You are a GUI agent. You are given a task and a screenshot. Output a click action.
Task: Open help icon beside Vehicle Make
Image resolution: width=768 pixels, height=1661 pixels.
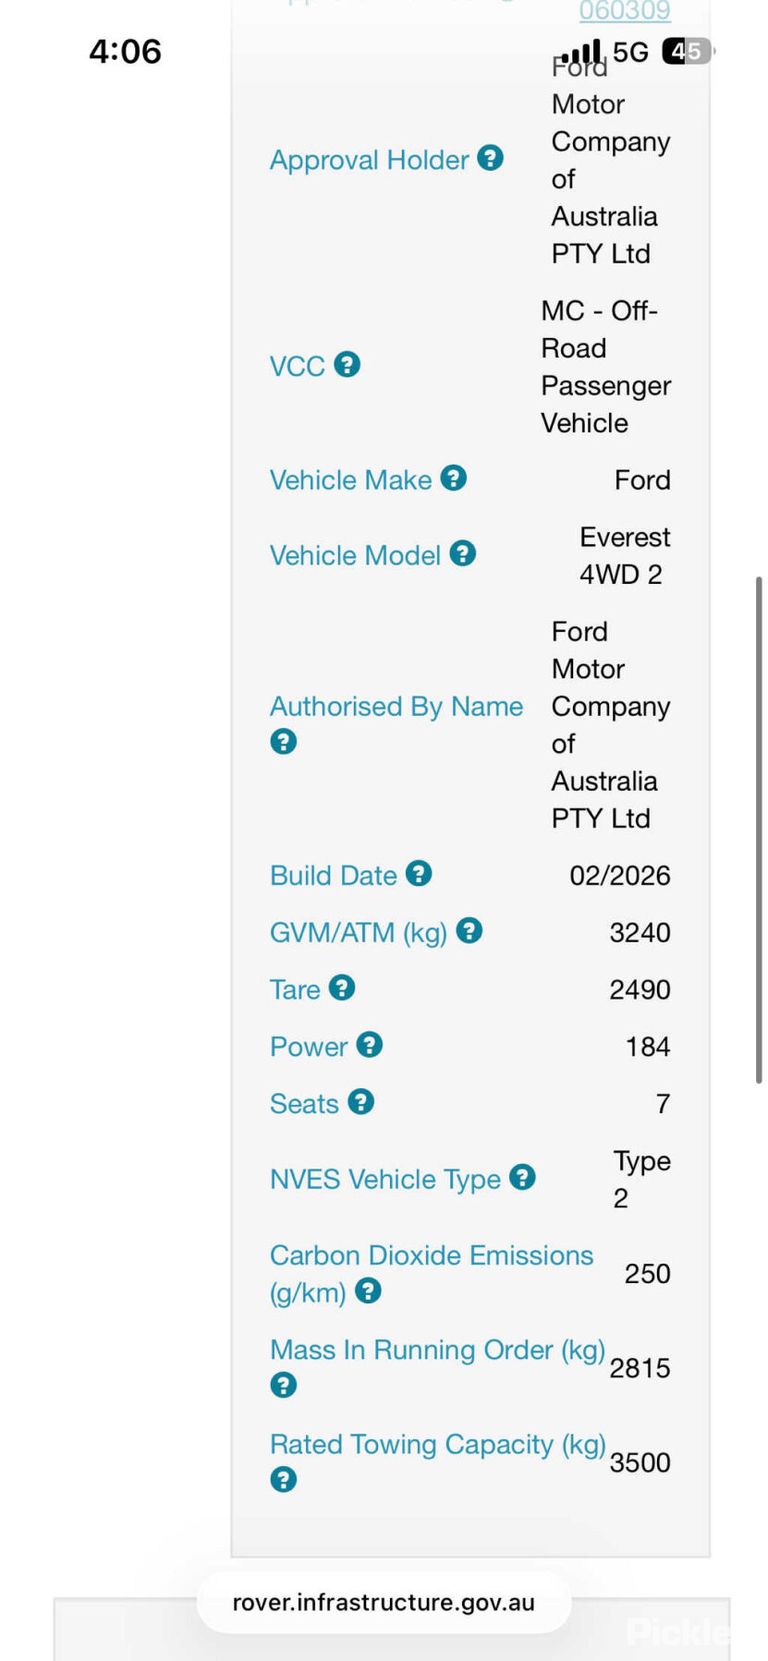pos(454,478)
